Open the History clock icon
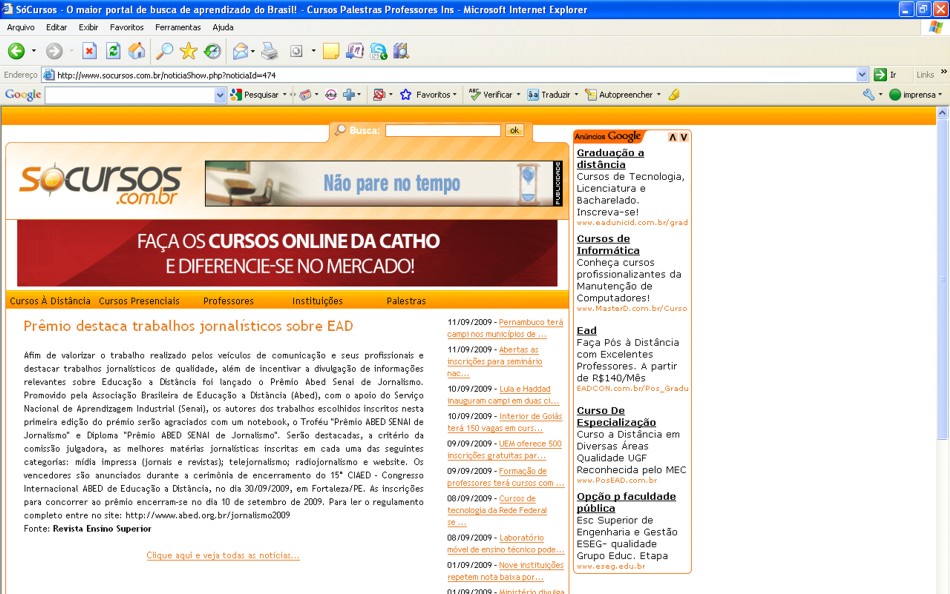The height and width of the screenshot is (594, 950). pyautogui.click(x=213, y=51)
